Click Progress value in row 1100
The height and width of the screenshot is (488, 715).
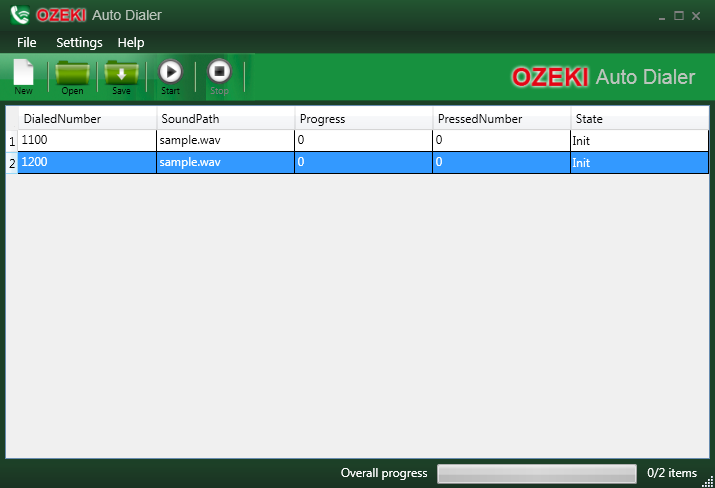pos(363,140)
